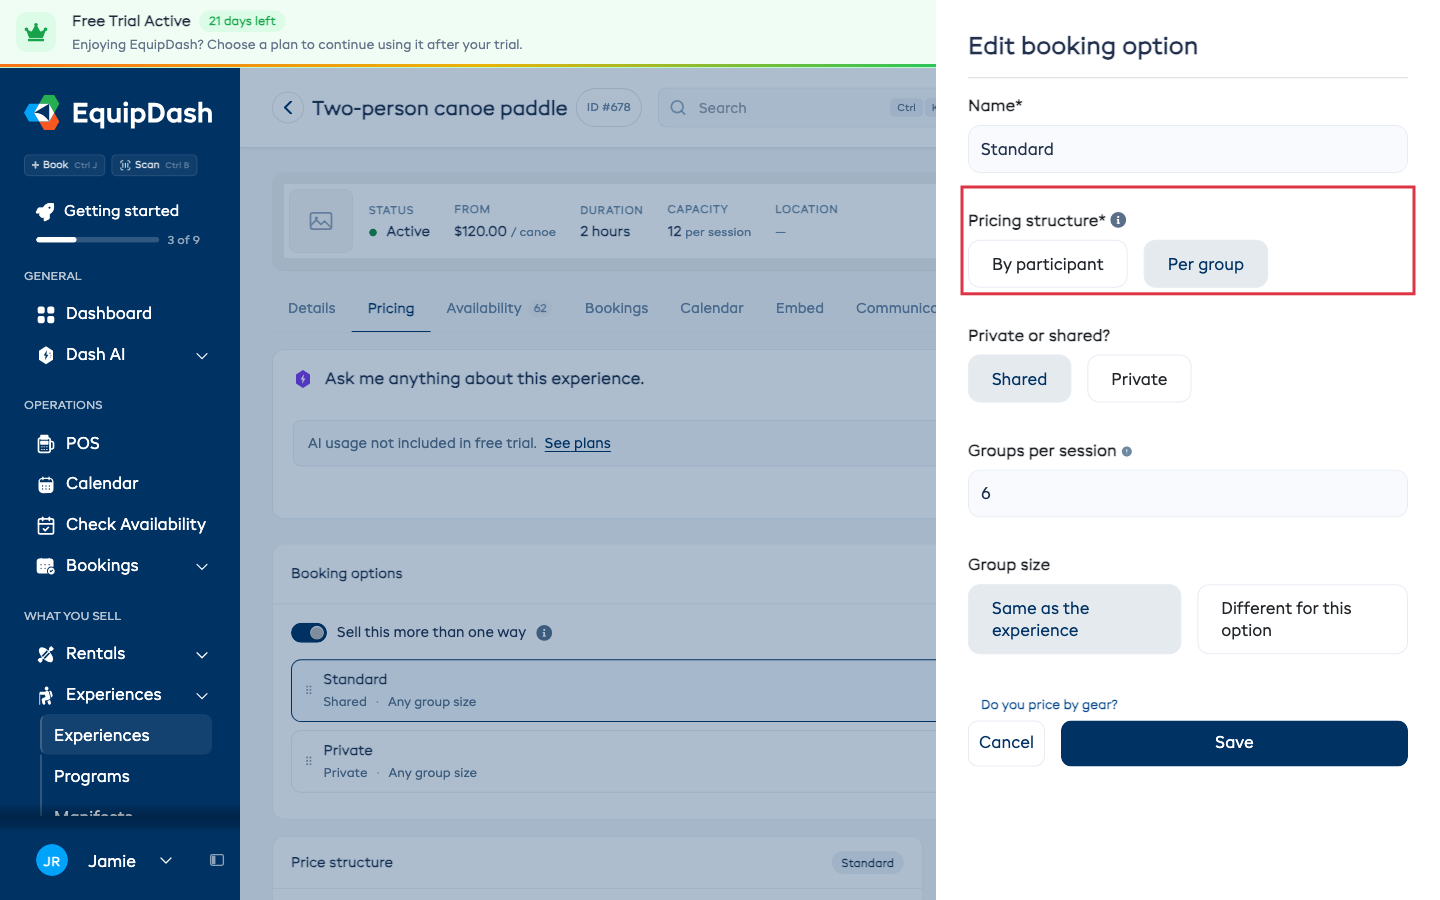Click the Pricing structure info icon

tap(1118, 220)
